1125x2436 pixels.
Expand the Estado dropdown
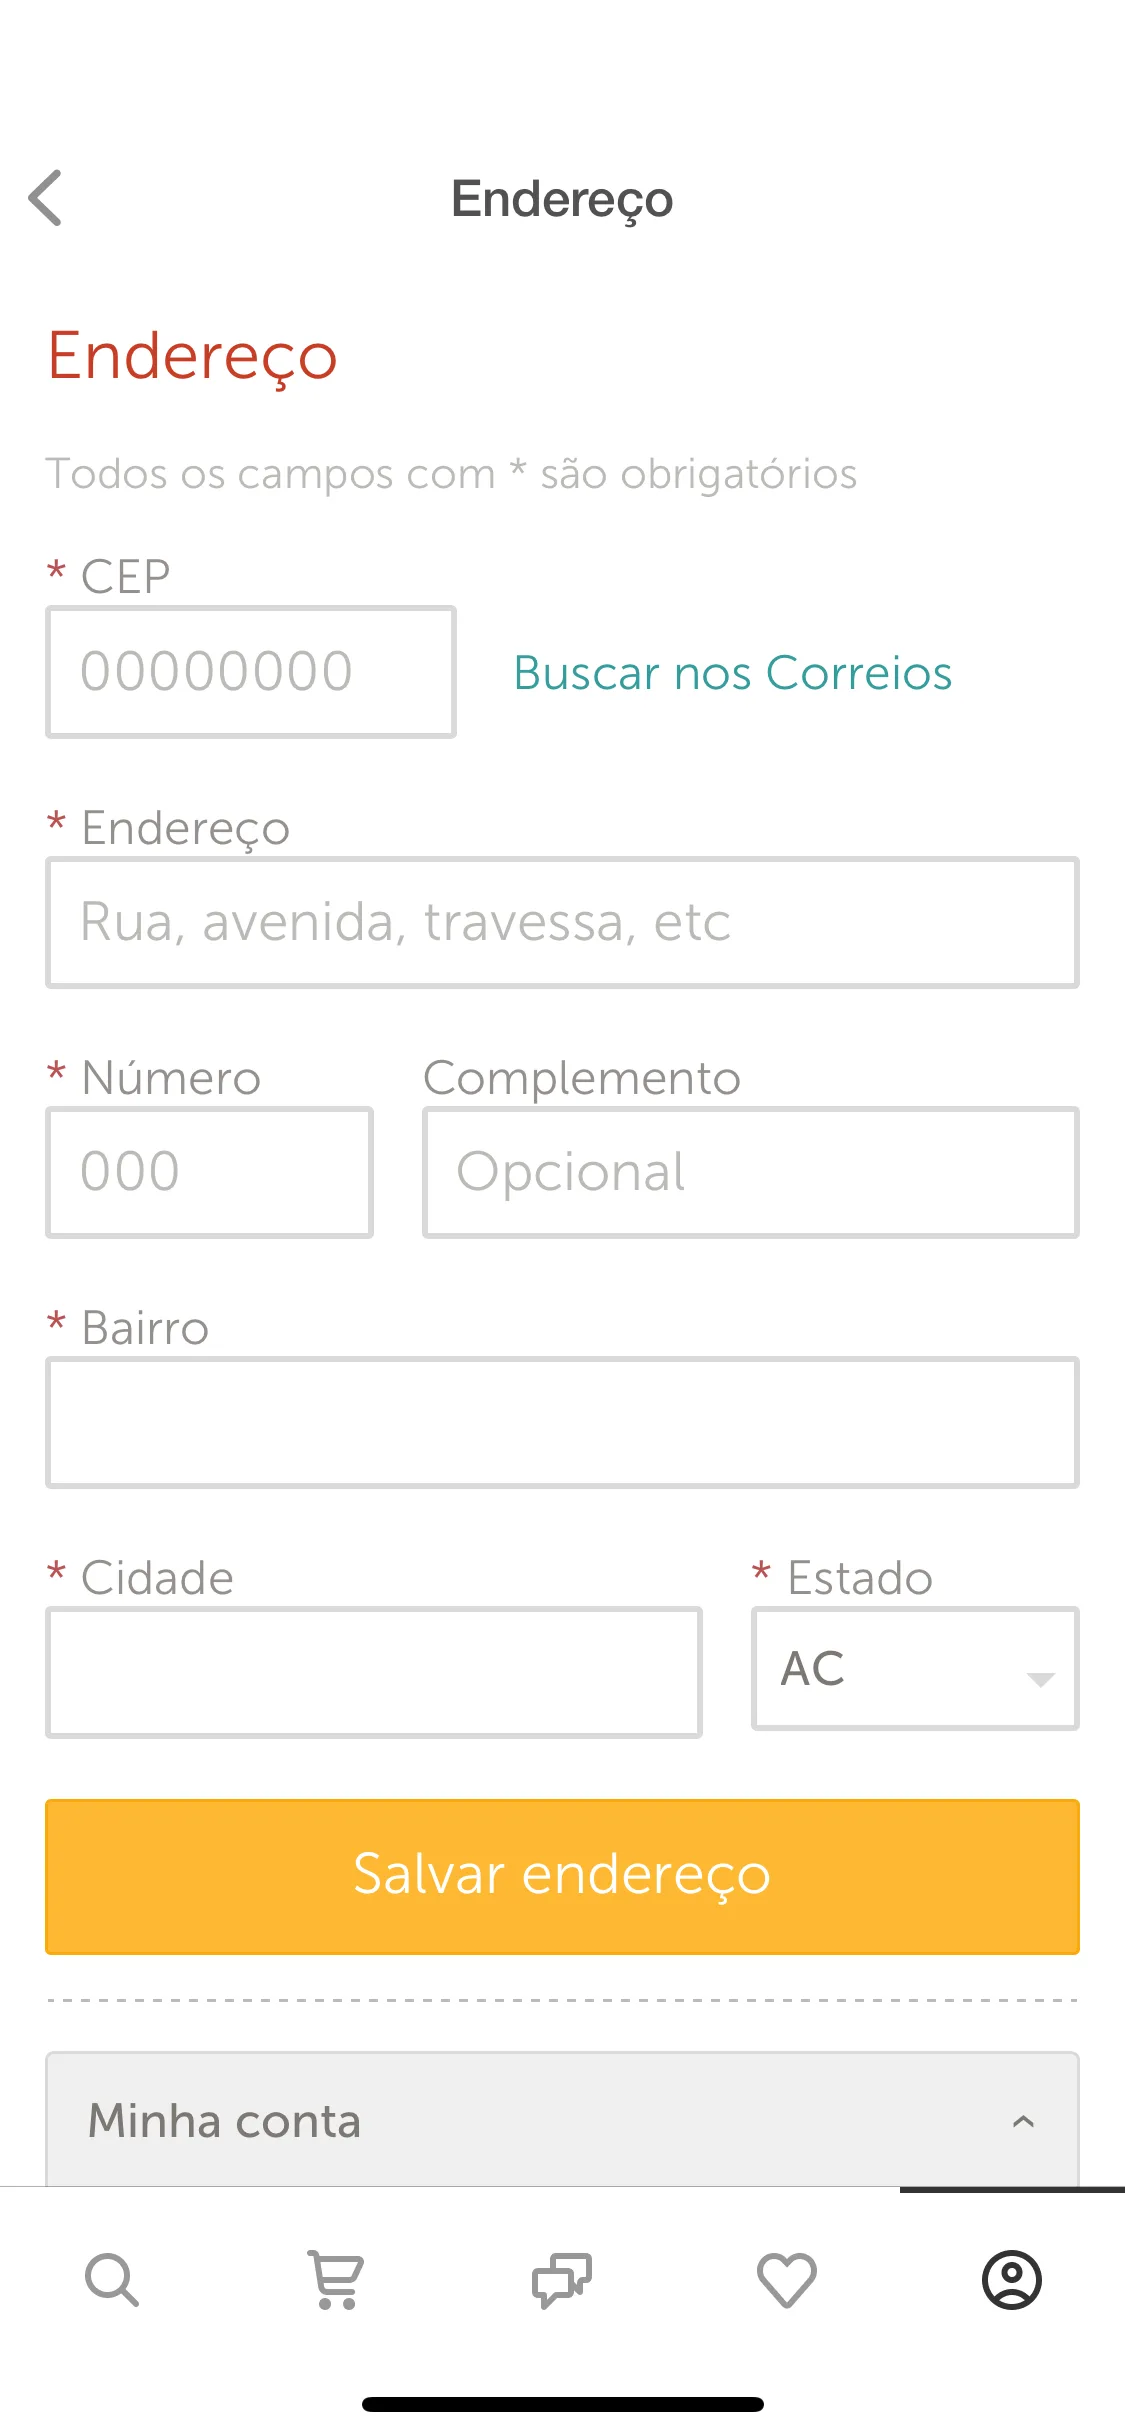point(915,1668)
